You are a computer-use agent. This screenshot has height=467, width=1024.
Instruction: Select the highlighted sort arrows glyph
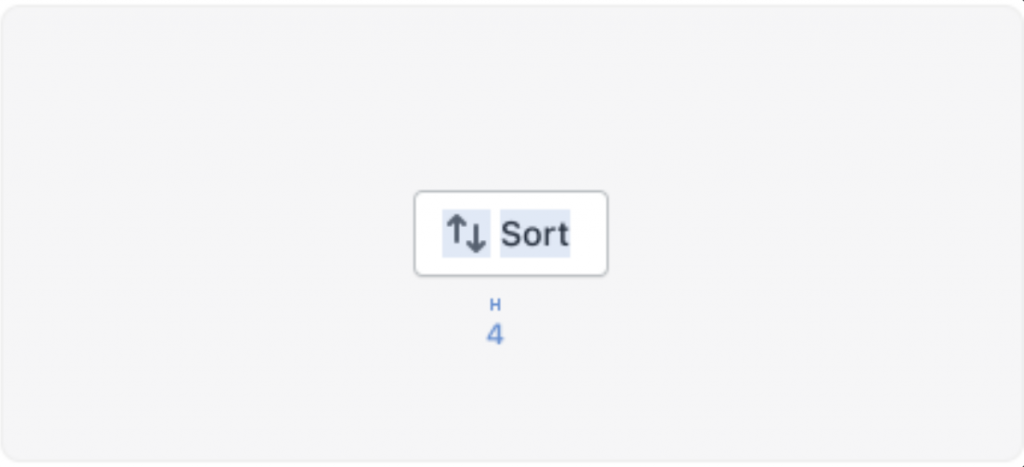tap(466, 233)
